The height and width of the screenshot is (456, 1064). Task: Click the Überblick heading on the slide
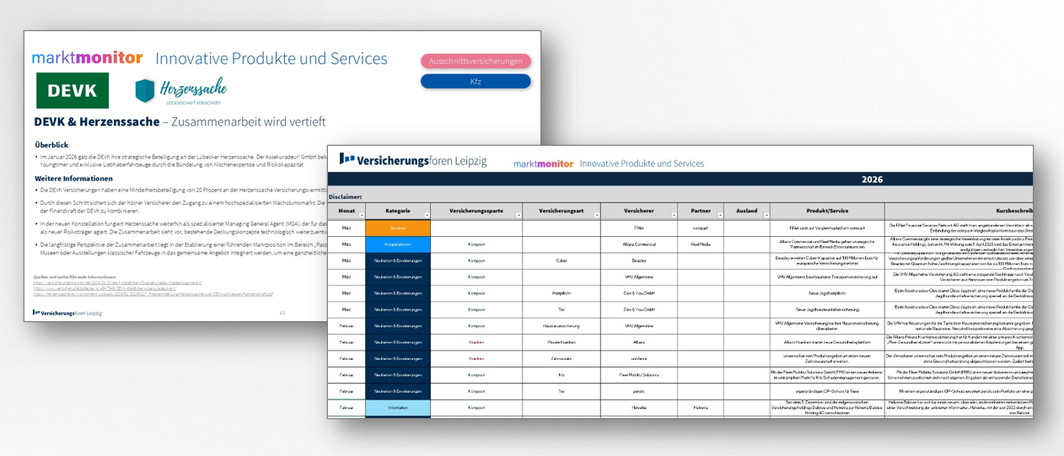50,145
